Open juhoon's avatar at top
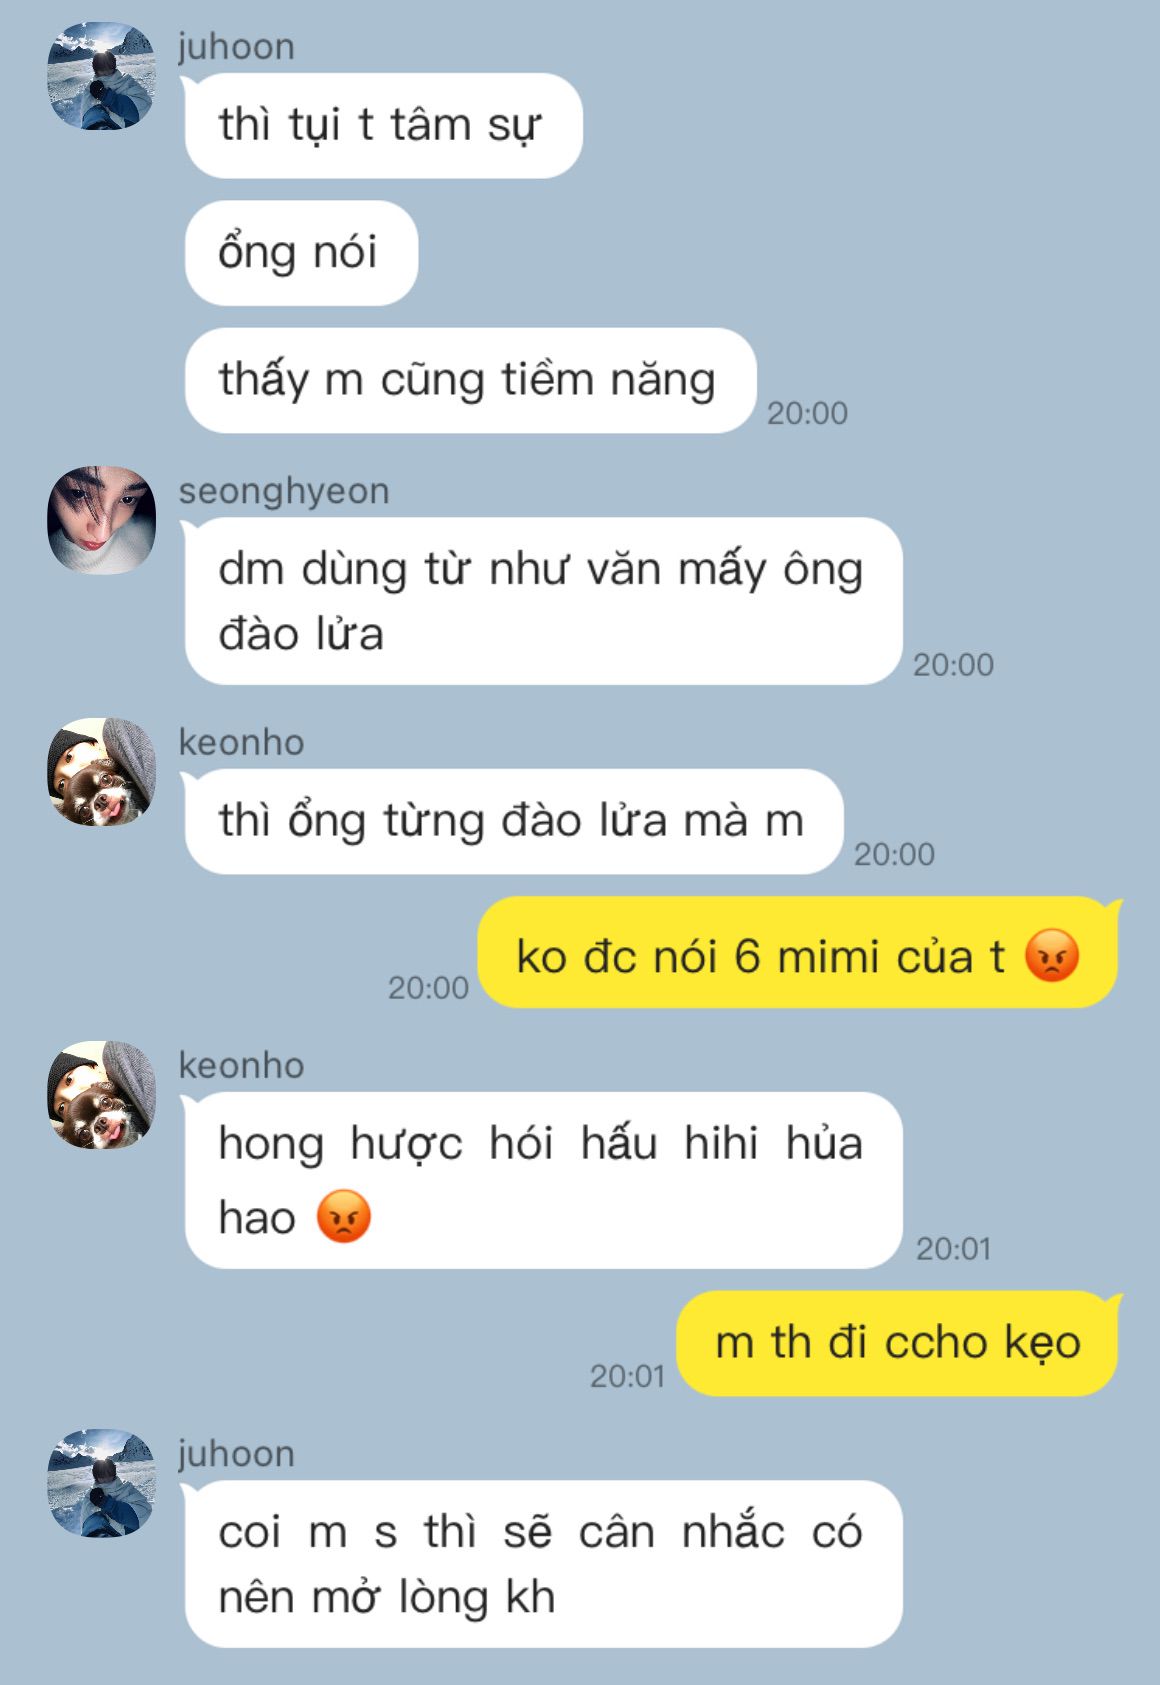This screenshot has height=1685, width=1160. (x=102, y=76)
